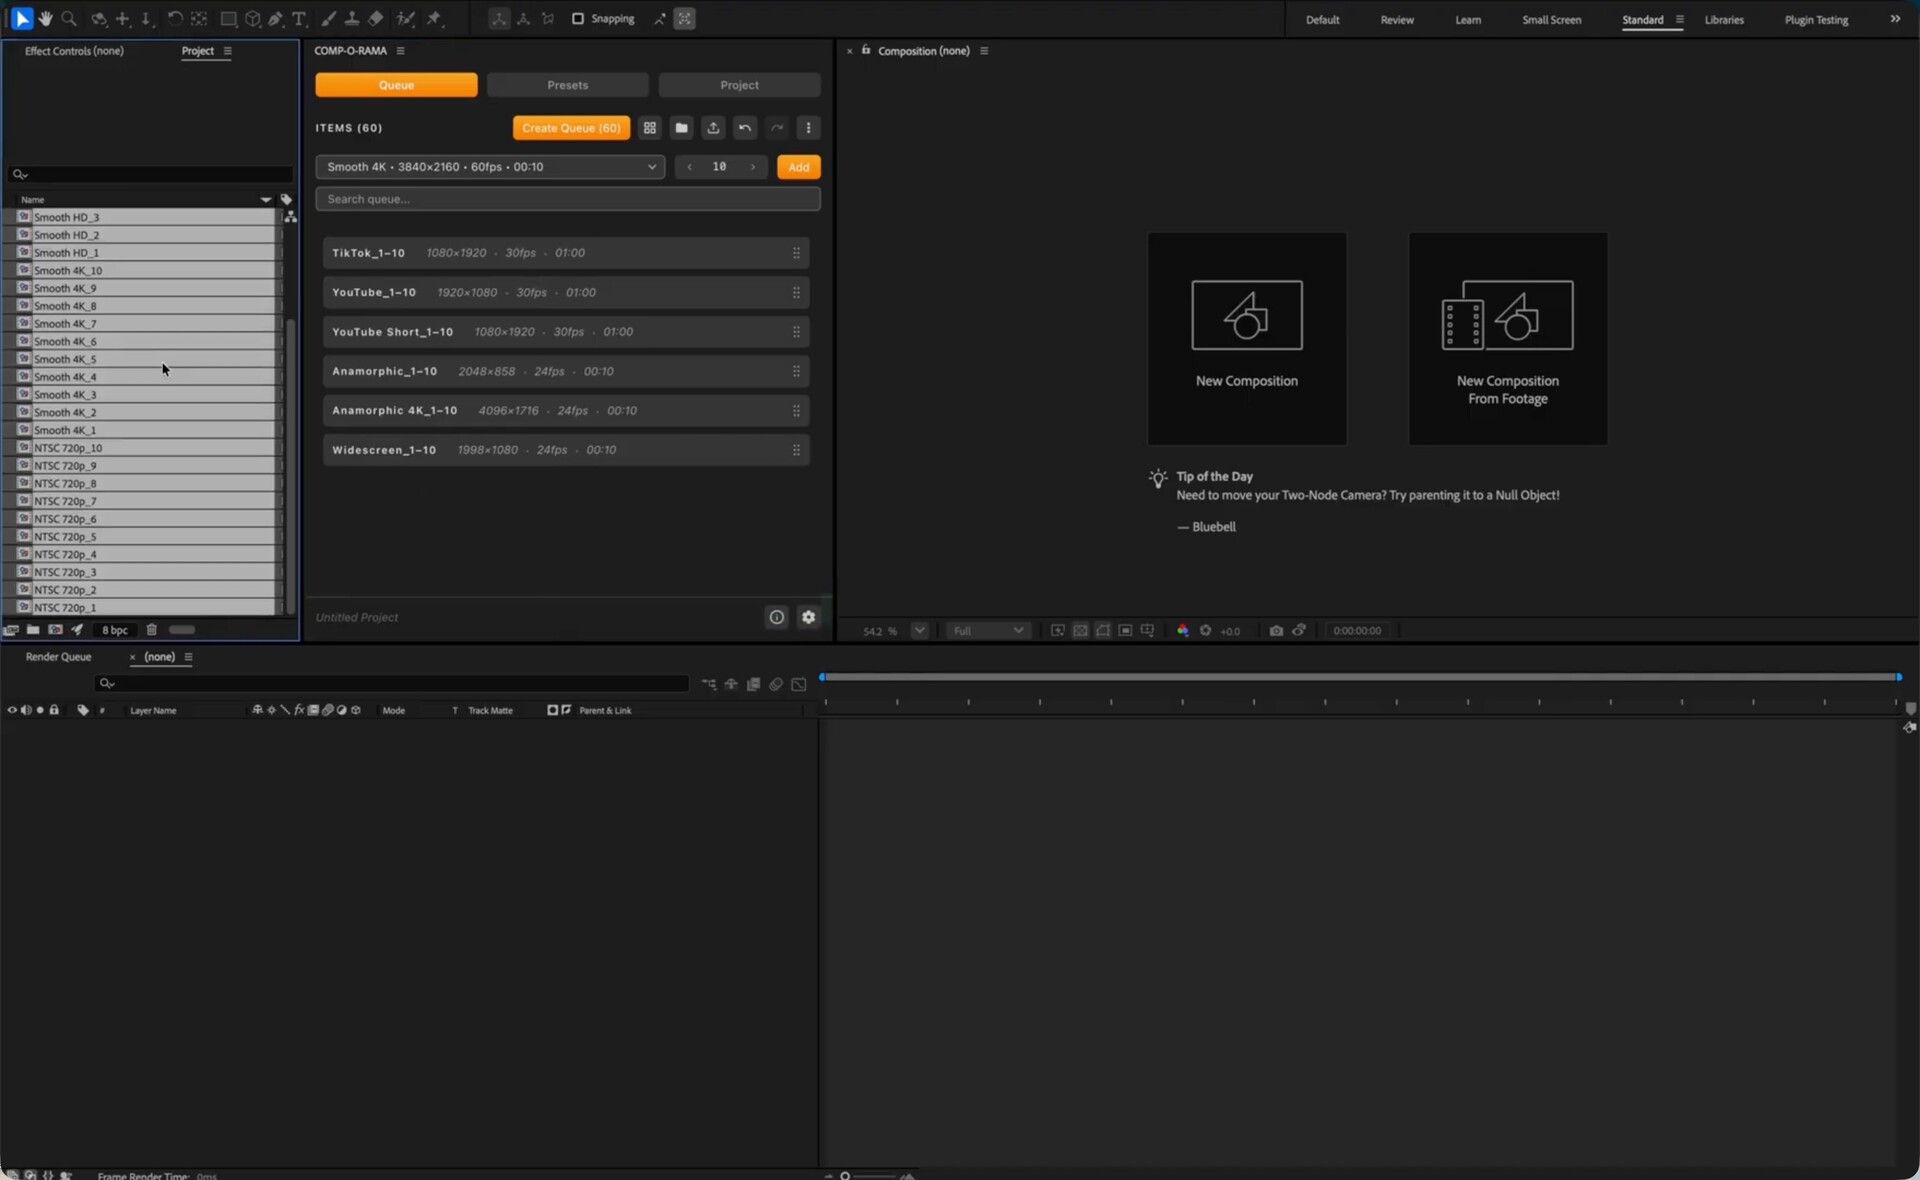The width and height of the screenshot is (1920, 1180).
Task: Click the 8 bpc color depth button
Action: (x=115, y=630)
